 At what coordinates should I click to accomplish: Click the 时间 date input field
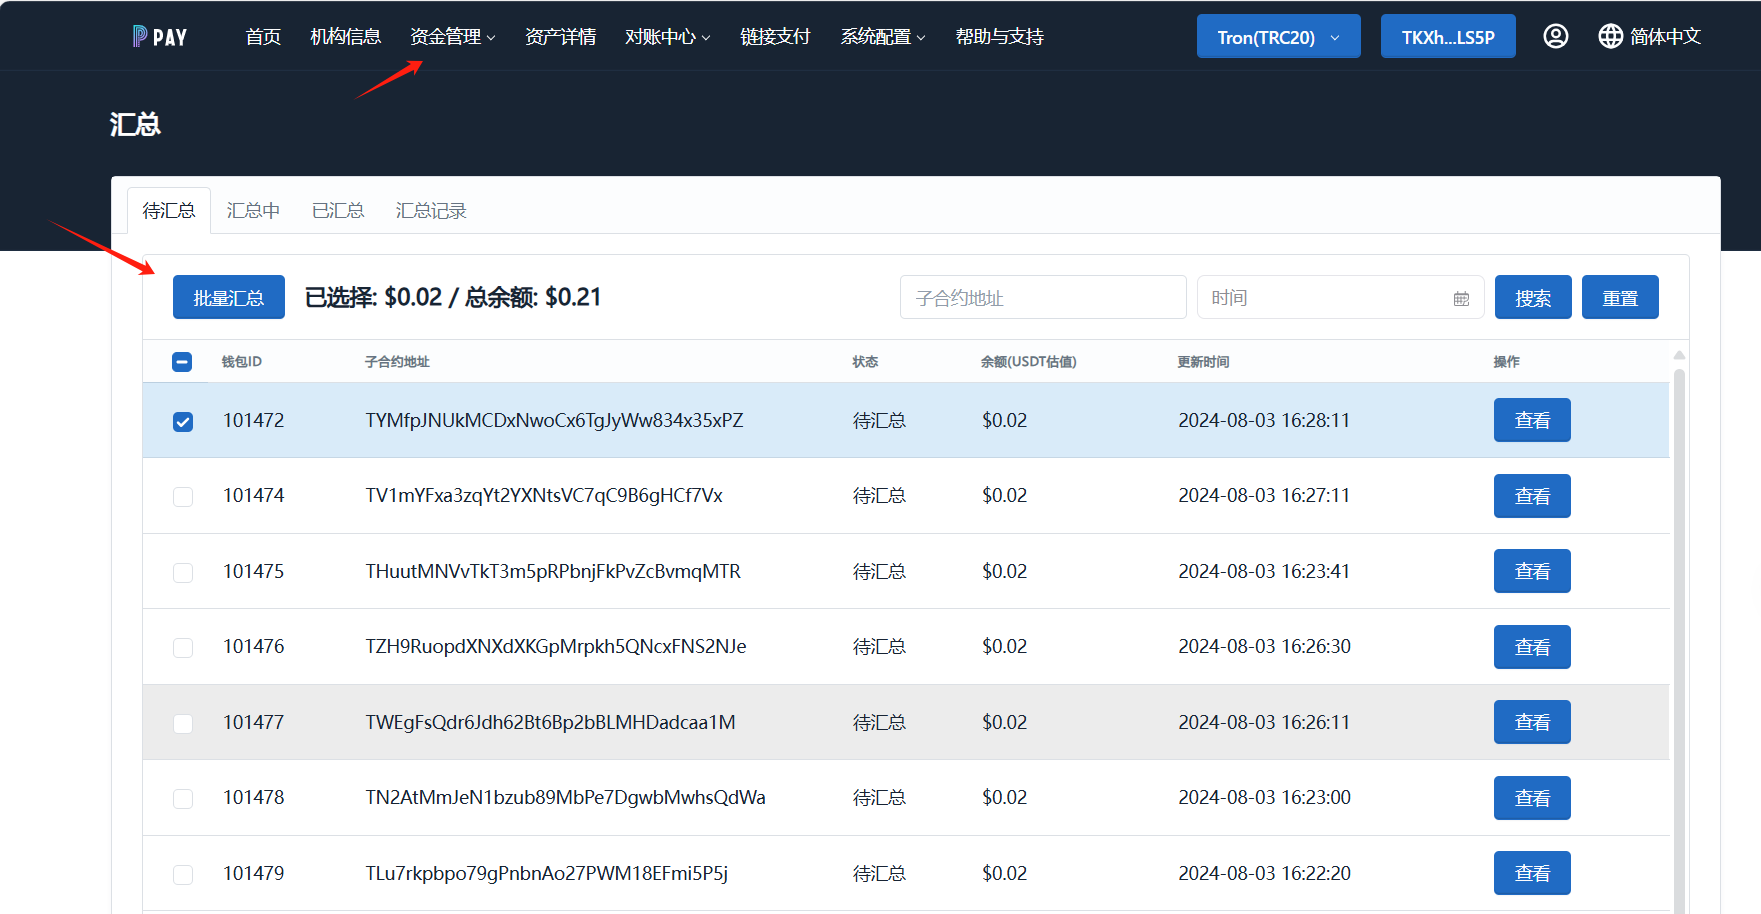1341,297
